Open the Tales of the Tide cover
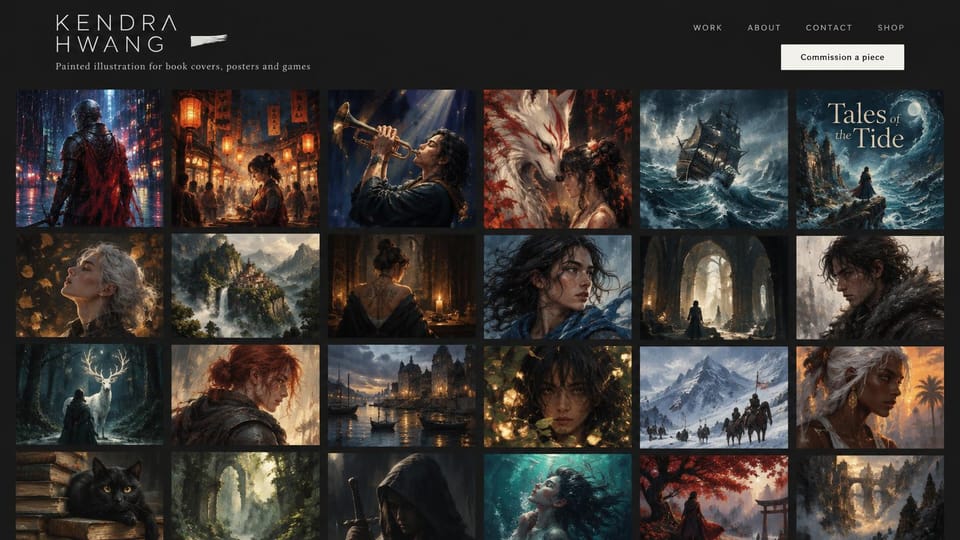Viewport: 960px width, 540px height. pos(870,159)
